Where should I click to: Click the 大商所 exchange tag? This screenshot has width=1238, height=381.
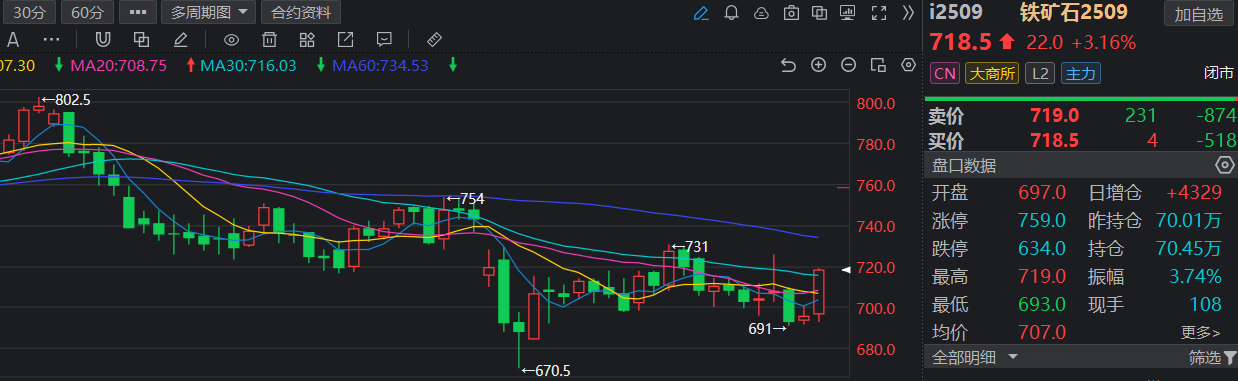(991, 73)
